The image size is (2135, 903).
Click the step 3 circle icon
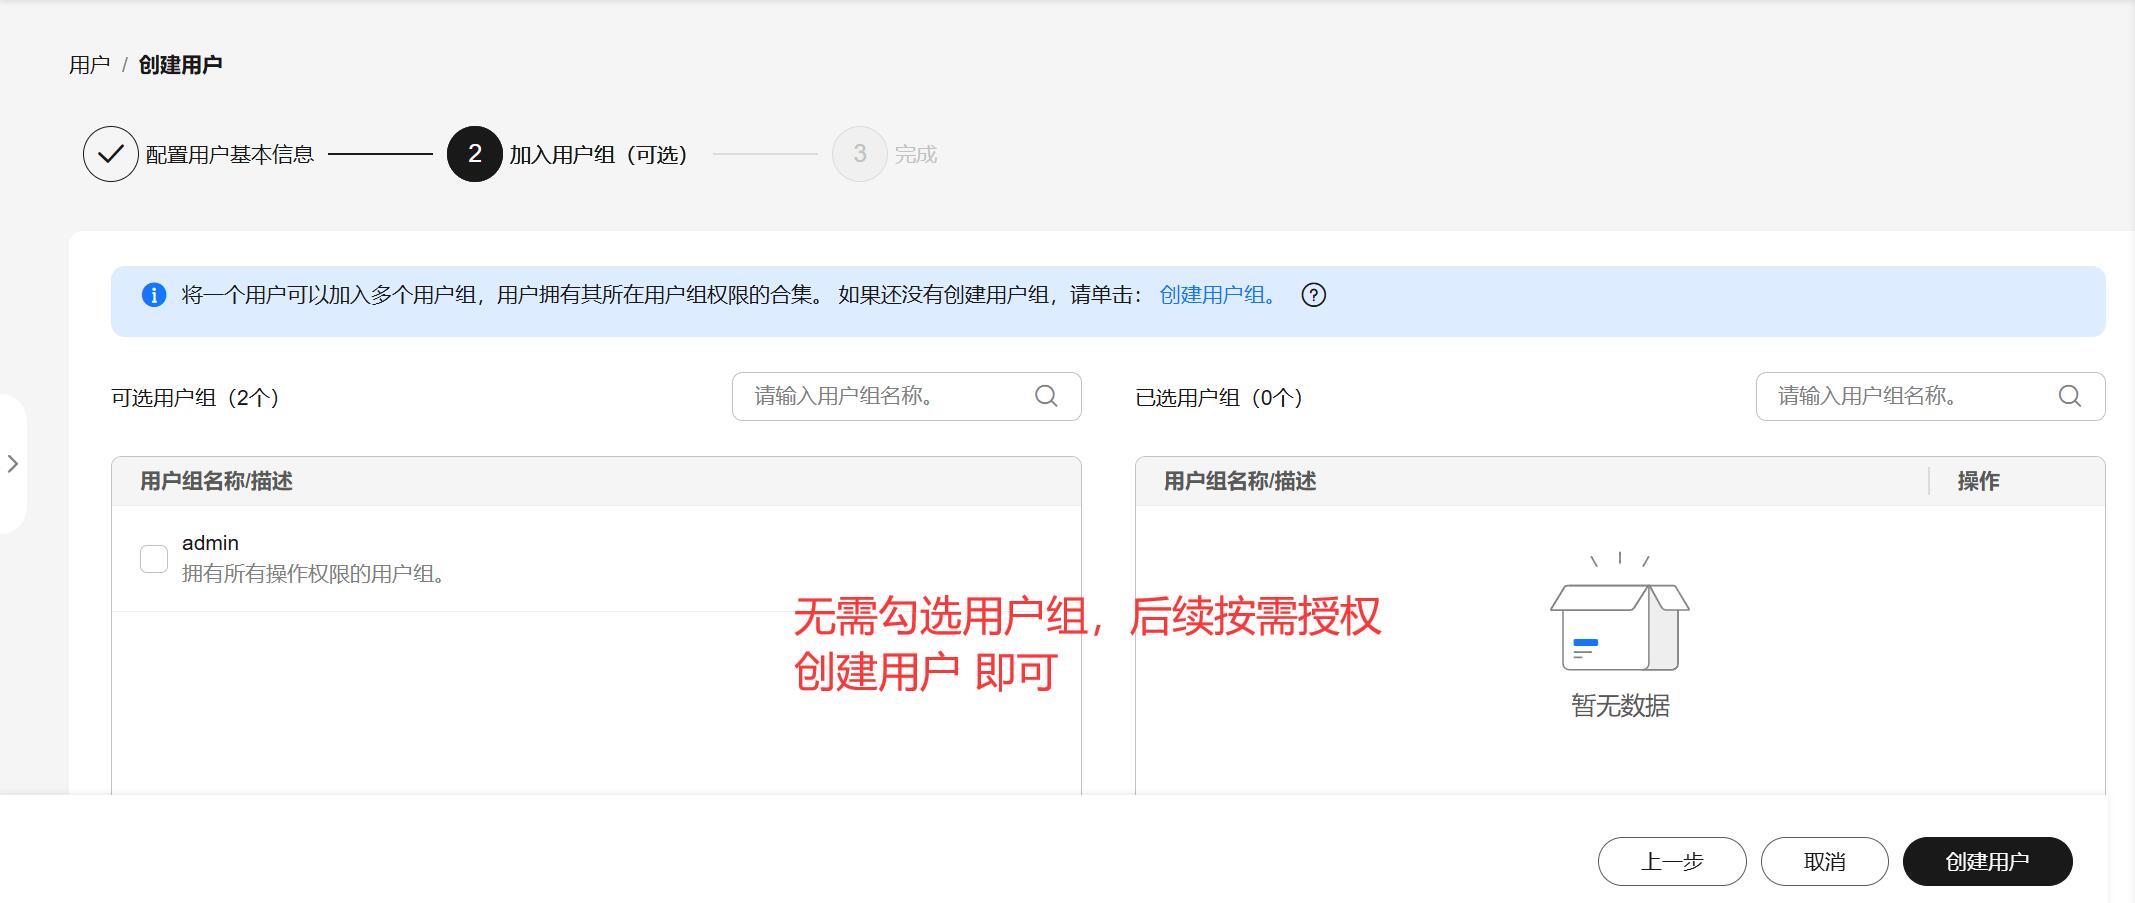tap(859, 154)
